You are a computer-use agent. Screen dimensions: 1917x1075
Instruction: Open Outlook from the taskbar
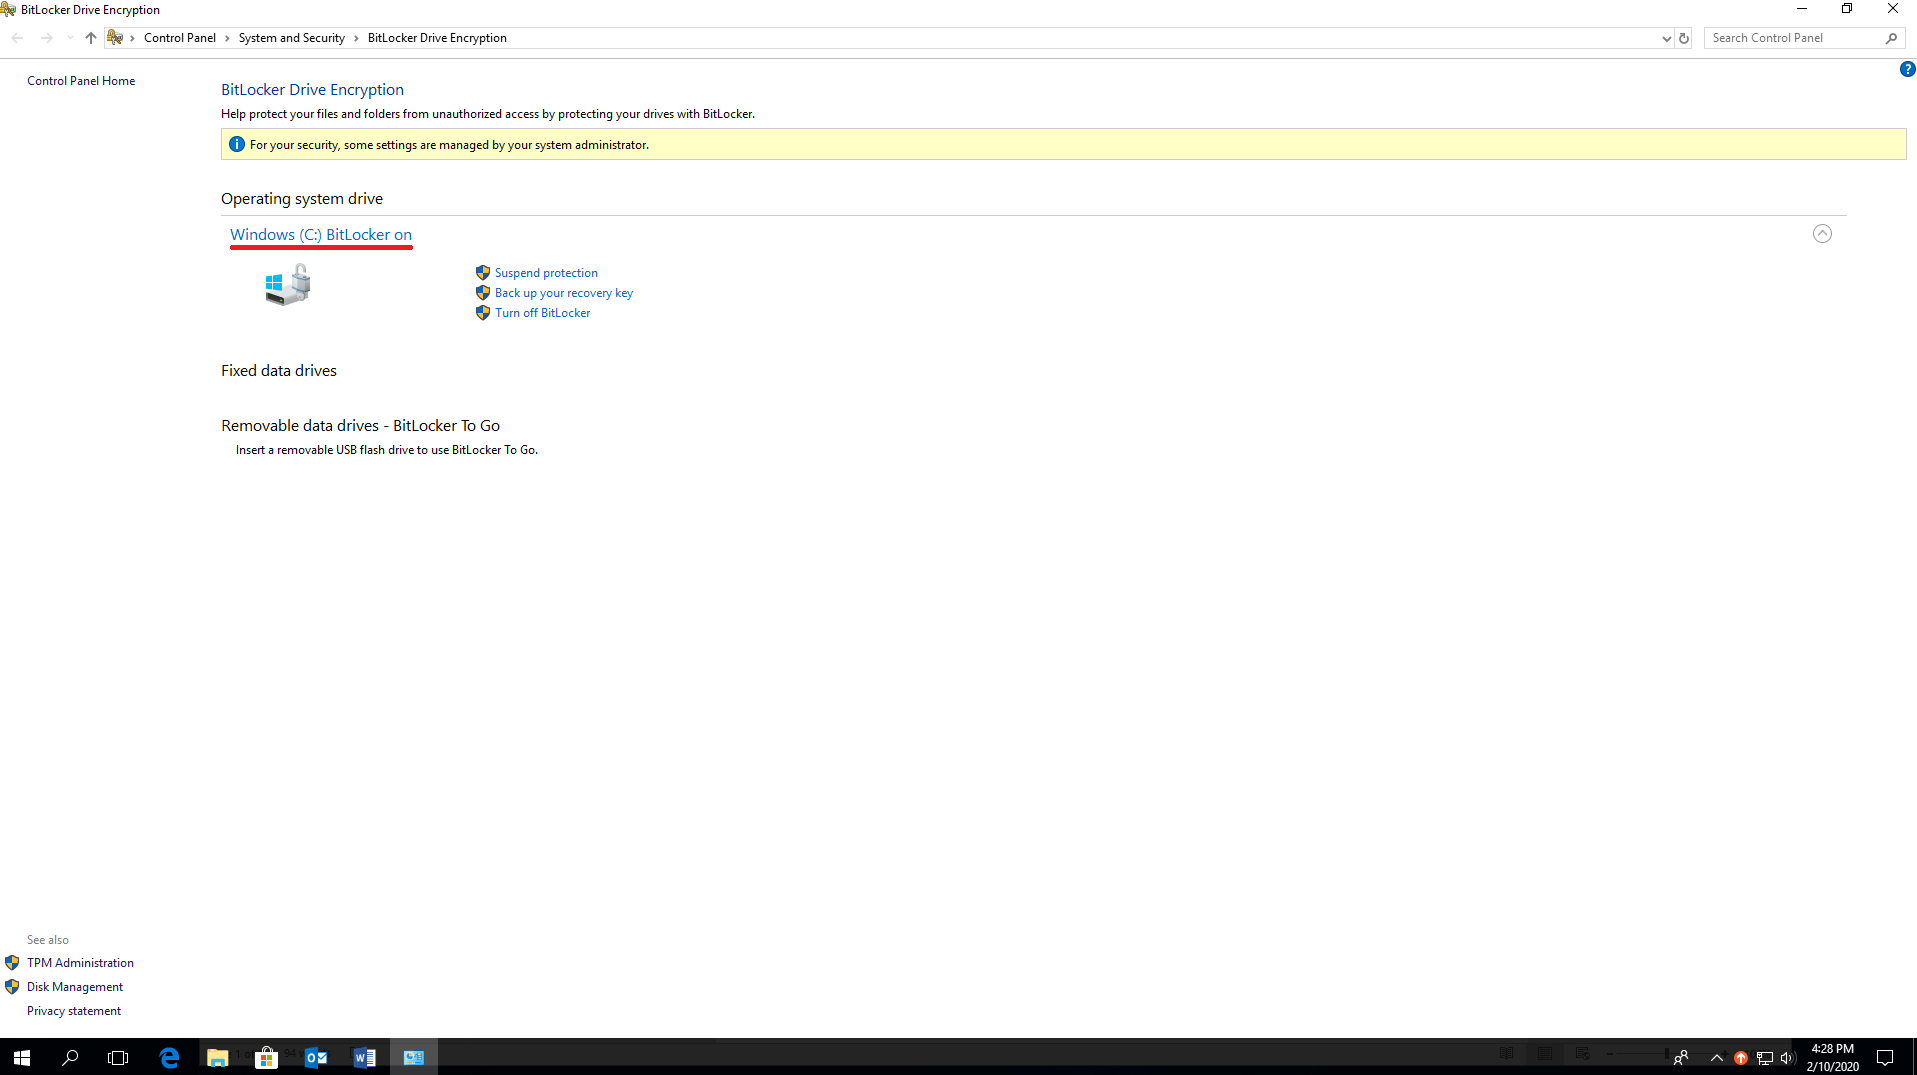pyautogui.click(x=315, y=1057)
